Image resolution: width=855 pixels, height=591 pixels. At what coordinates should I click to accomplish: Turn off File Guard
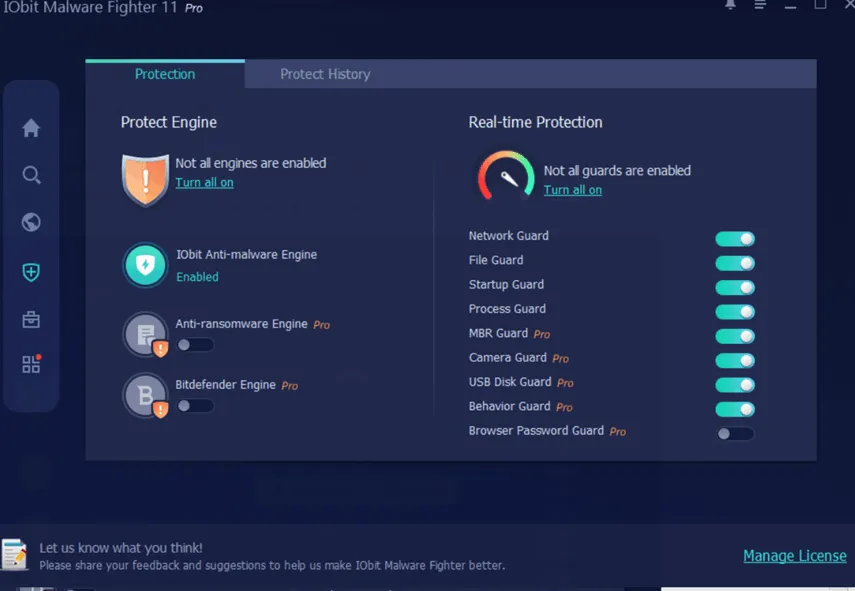pos(735,262)
